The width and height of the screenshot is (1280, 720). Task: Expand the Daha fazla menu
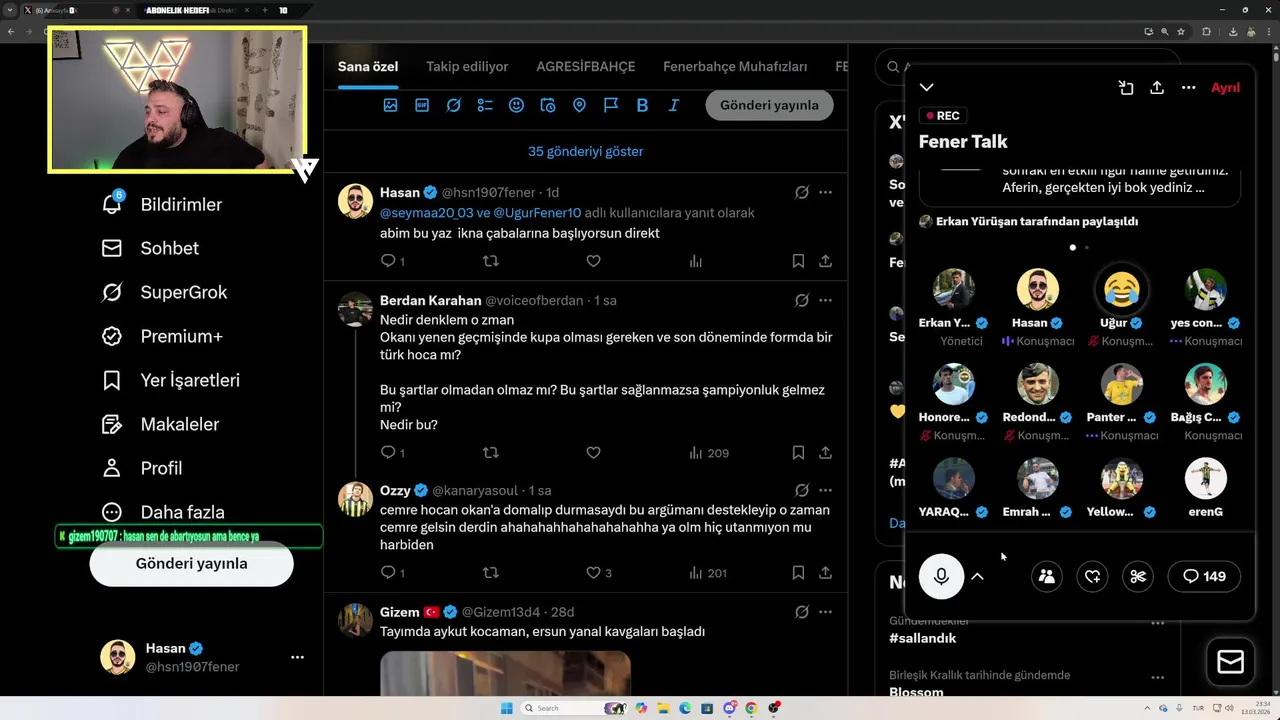[163, 512]
